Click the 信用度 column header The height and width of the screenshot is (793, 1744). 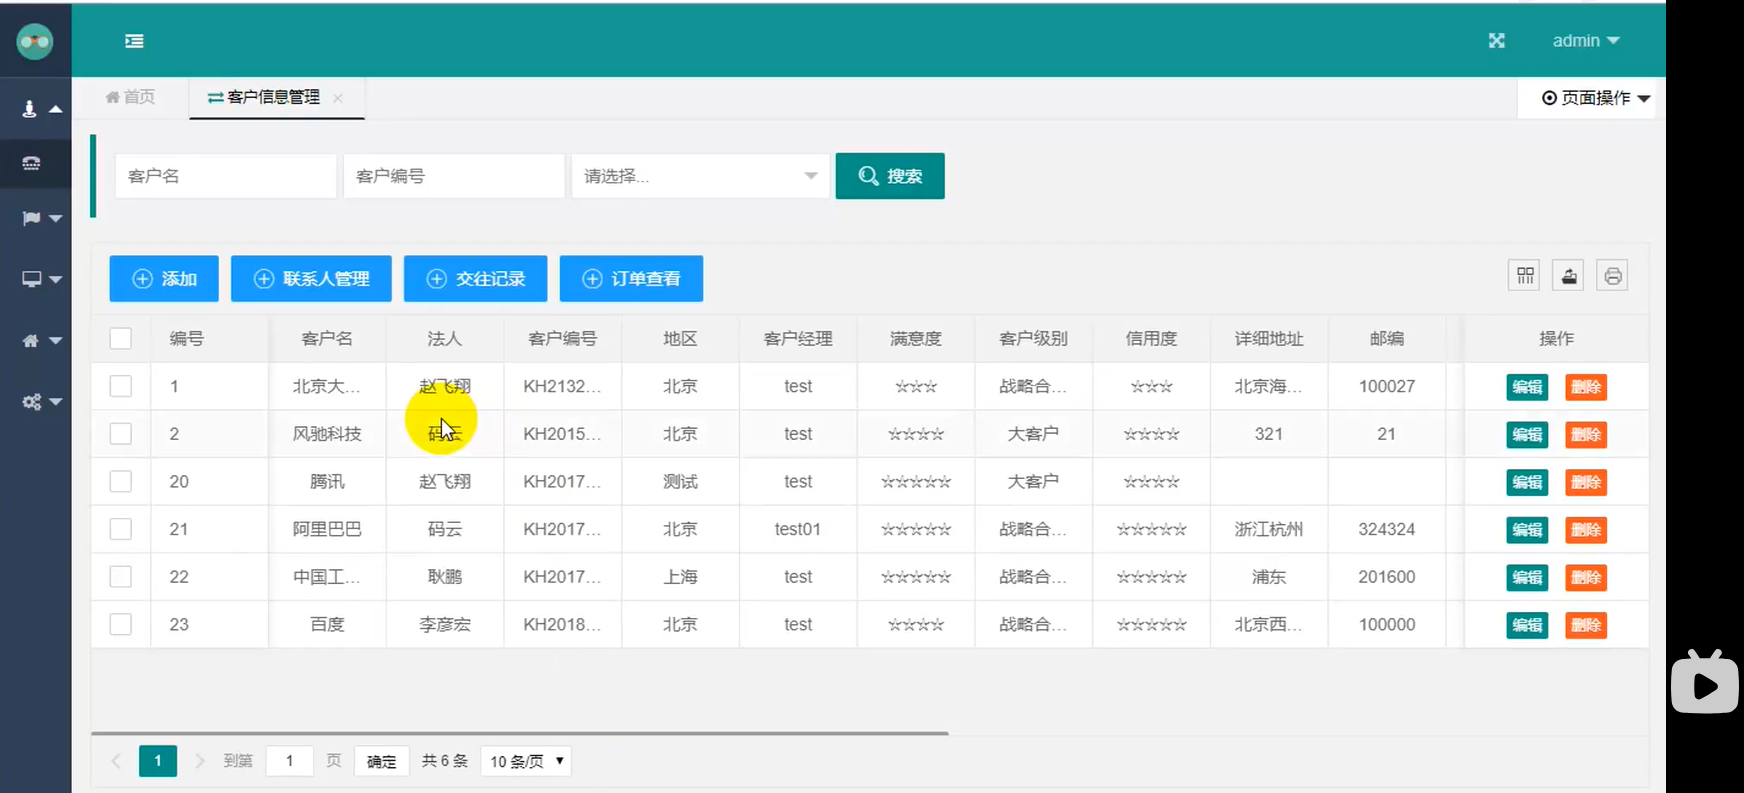point(1151,339)
